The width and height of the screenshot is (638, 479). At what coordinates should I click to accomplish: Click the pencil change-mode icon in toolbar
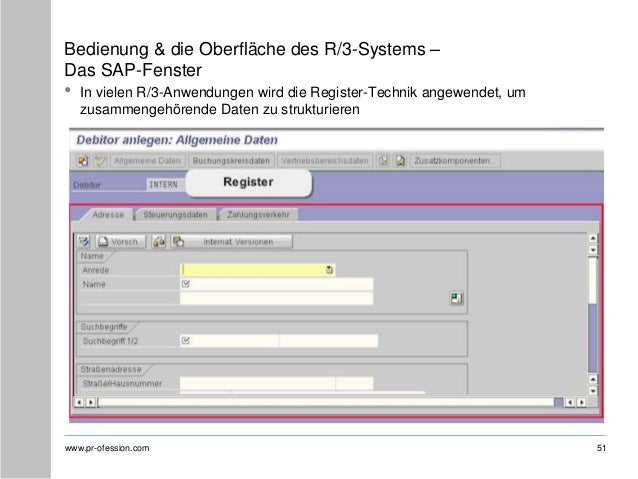coord(100,161)
